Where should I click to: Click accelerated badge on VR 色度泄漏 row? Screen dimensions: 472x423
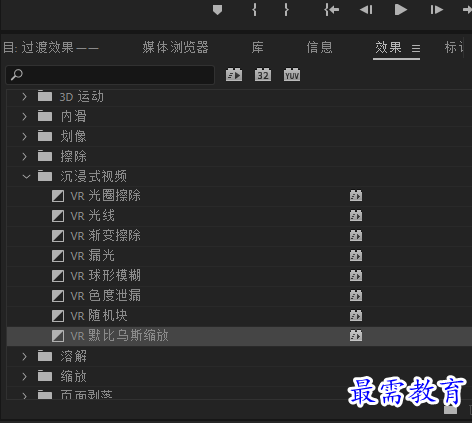(356, 296)
